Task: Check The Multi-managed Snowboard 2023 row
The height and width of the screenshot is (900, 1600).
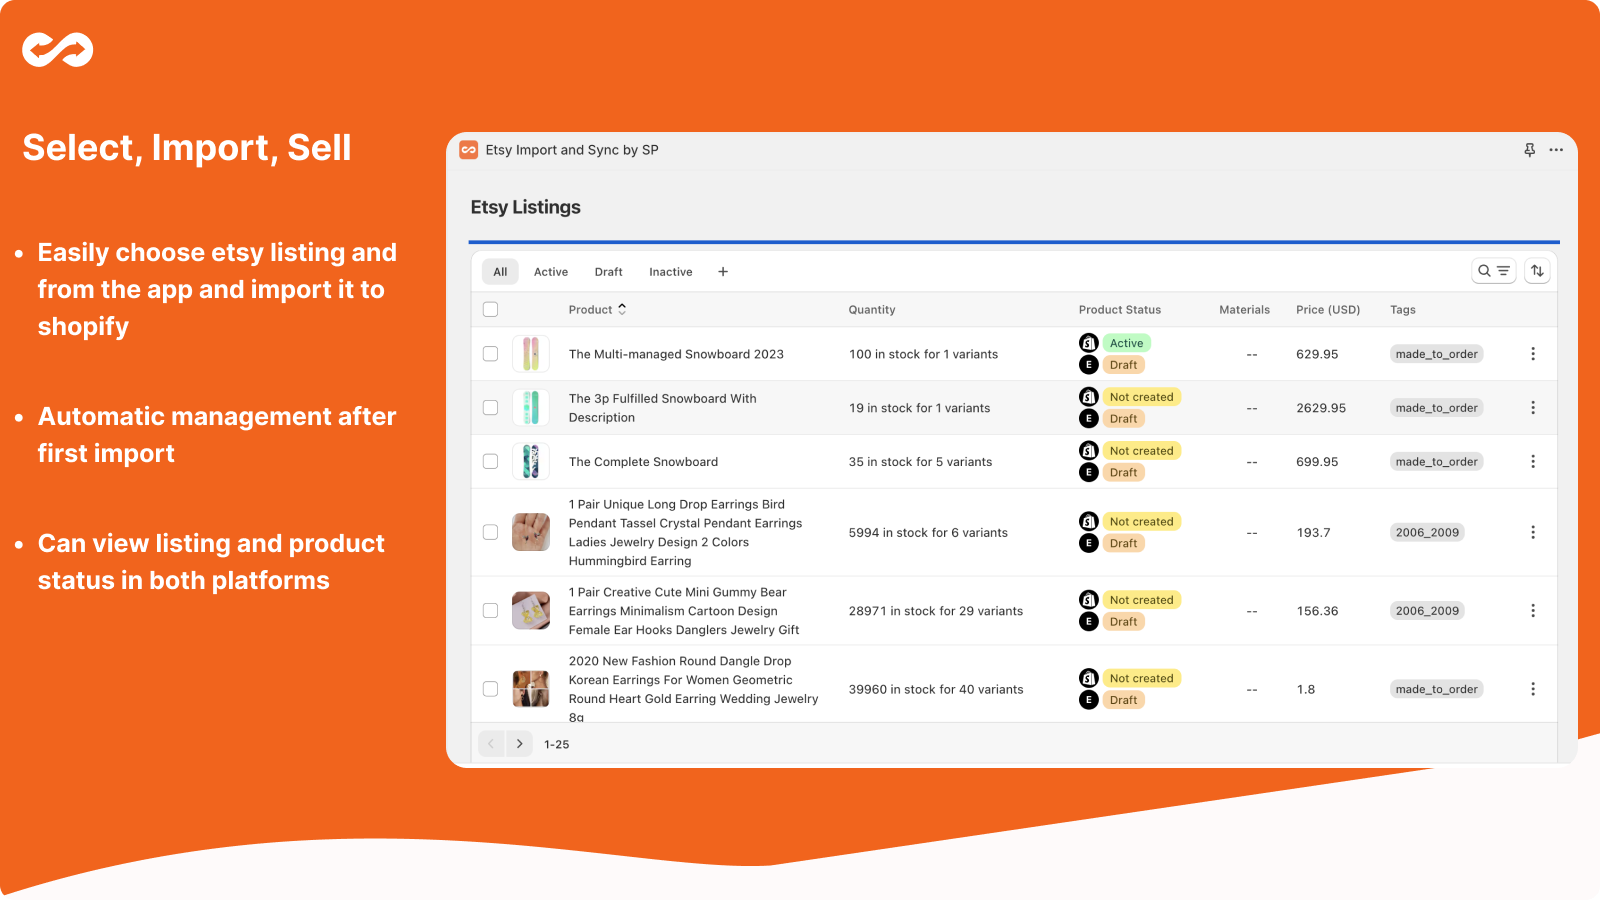Action: point(490,354)
